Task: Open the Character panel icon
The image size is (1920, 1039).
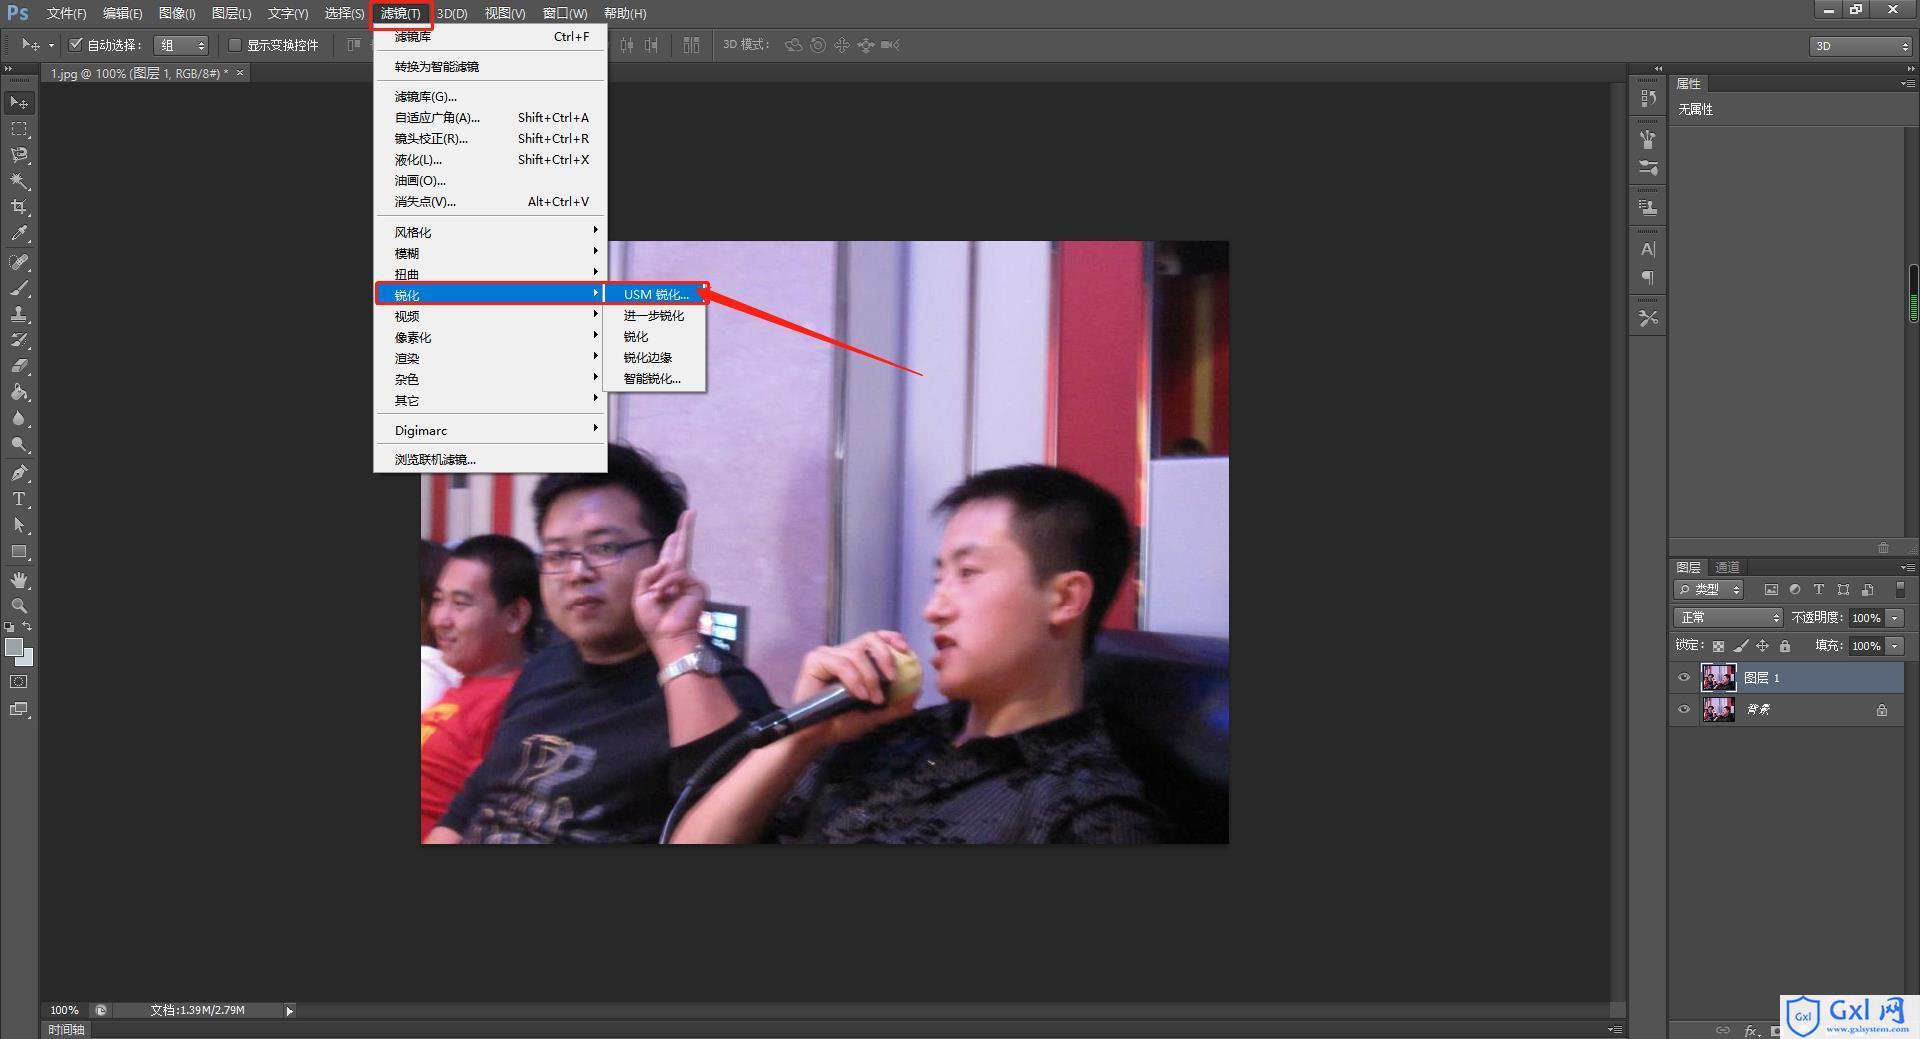Action: tap(1648, 249)
